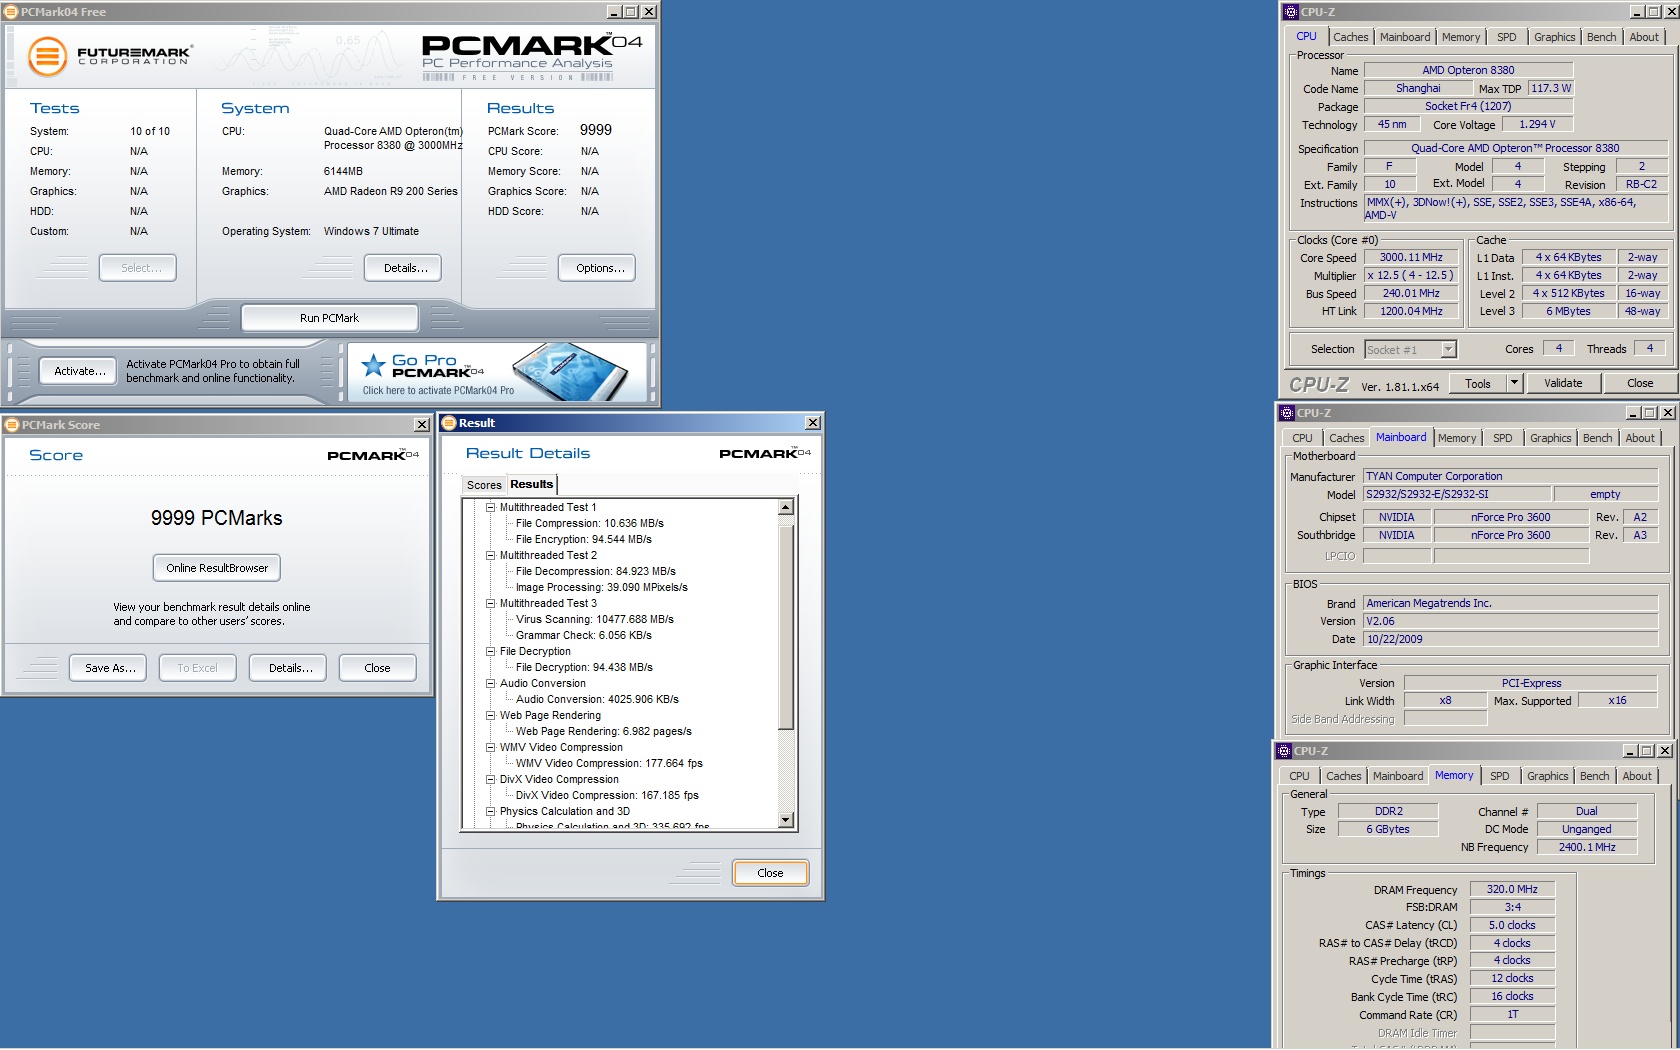The width and height of the screenshot is (1680, 1050).
Task: Click the DRAM Frequency 320.0 MHz value
Action: [x=1512, y=889]
